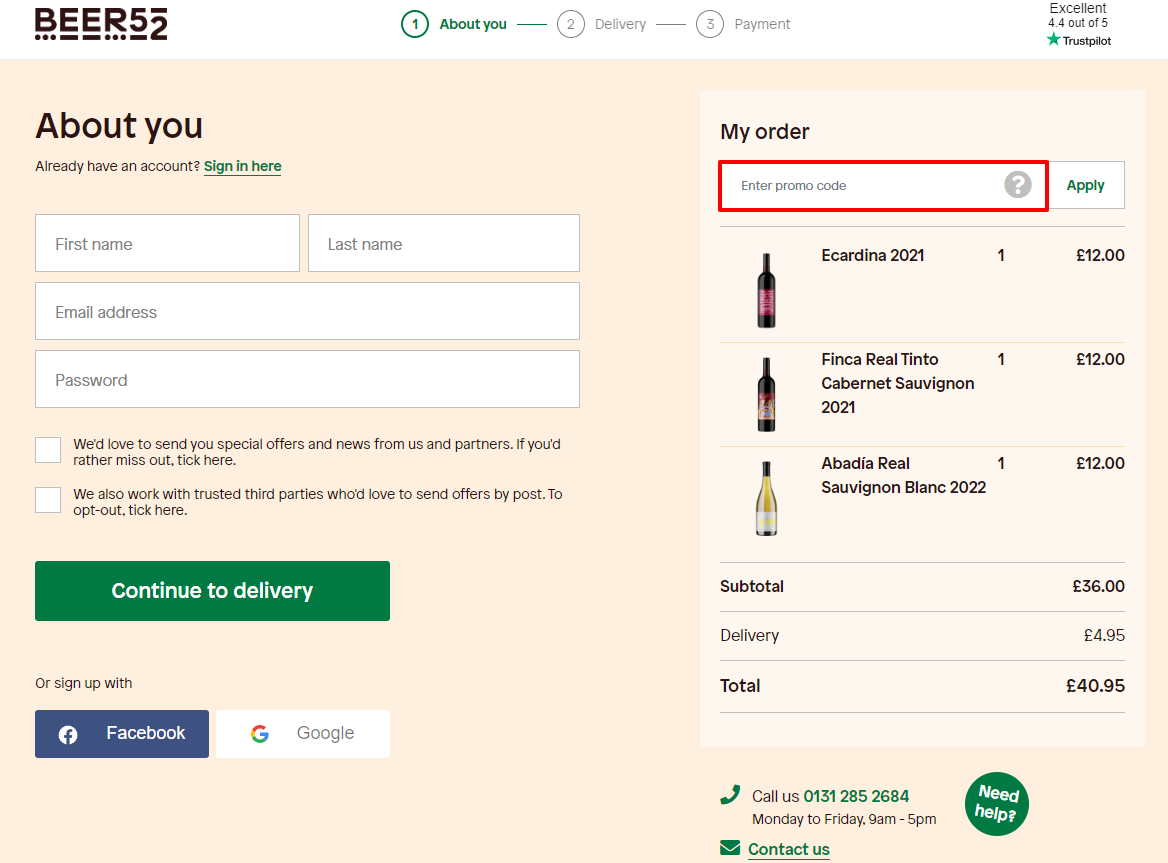Click the phone icon next to the call number
Screen dimensions: 1168x863
click(730, 793)
